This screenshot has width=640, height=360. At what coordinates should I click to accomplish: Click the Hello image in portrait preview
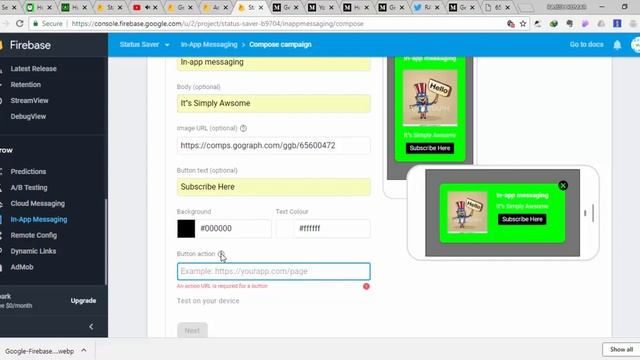[x=430, y=98]
